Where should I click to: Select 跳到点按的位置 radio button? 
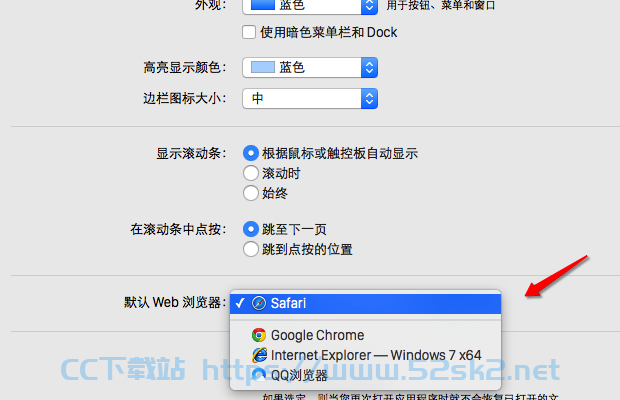tap(251, 249)
